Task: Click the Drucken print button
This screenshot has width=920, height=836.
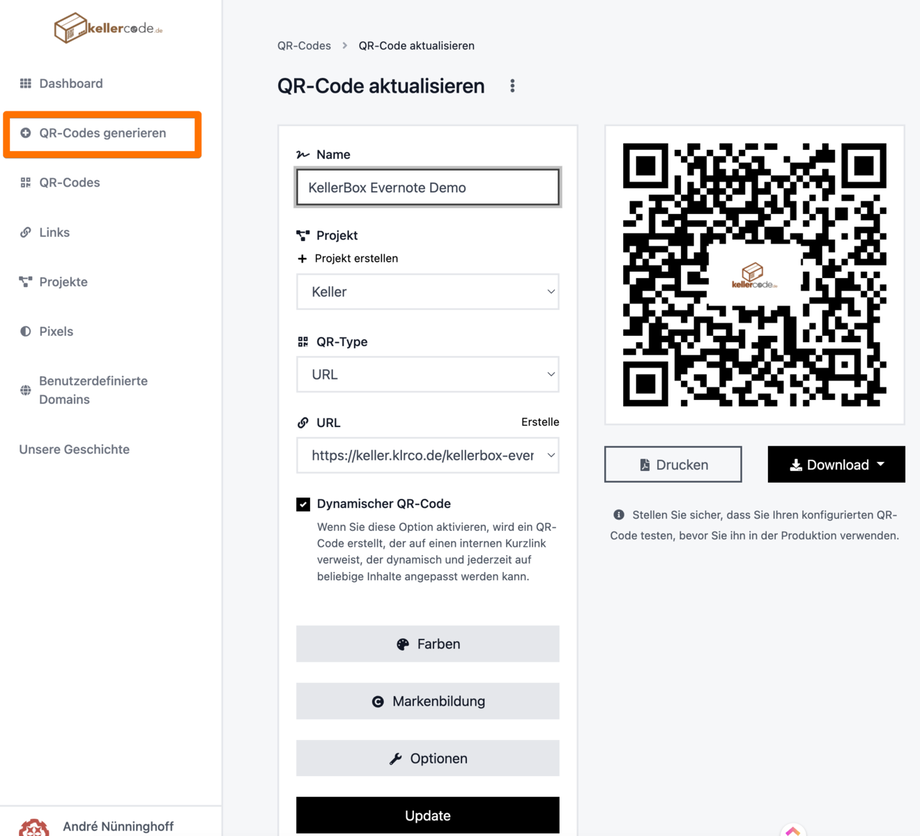Action: coord(673,465)
